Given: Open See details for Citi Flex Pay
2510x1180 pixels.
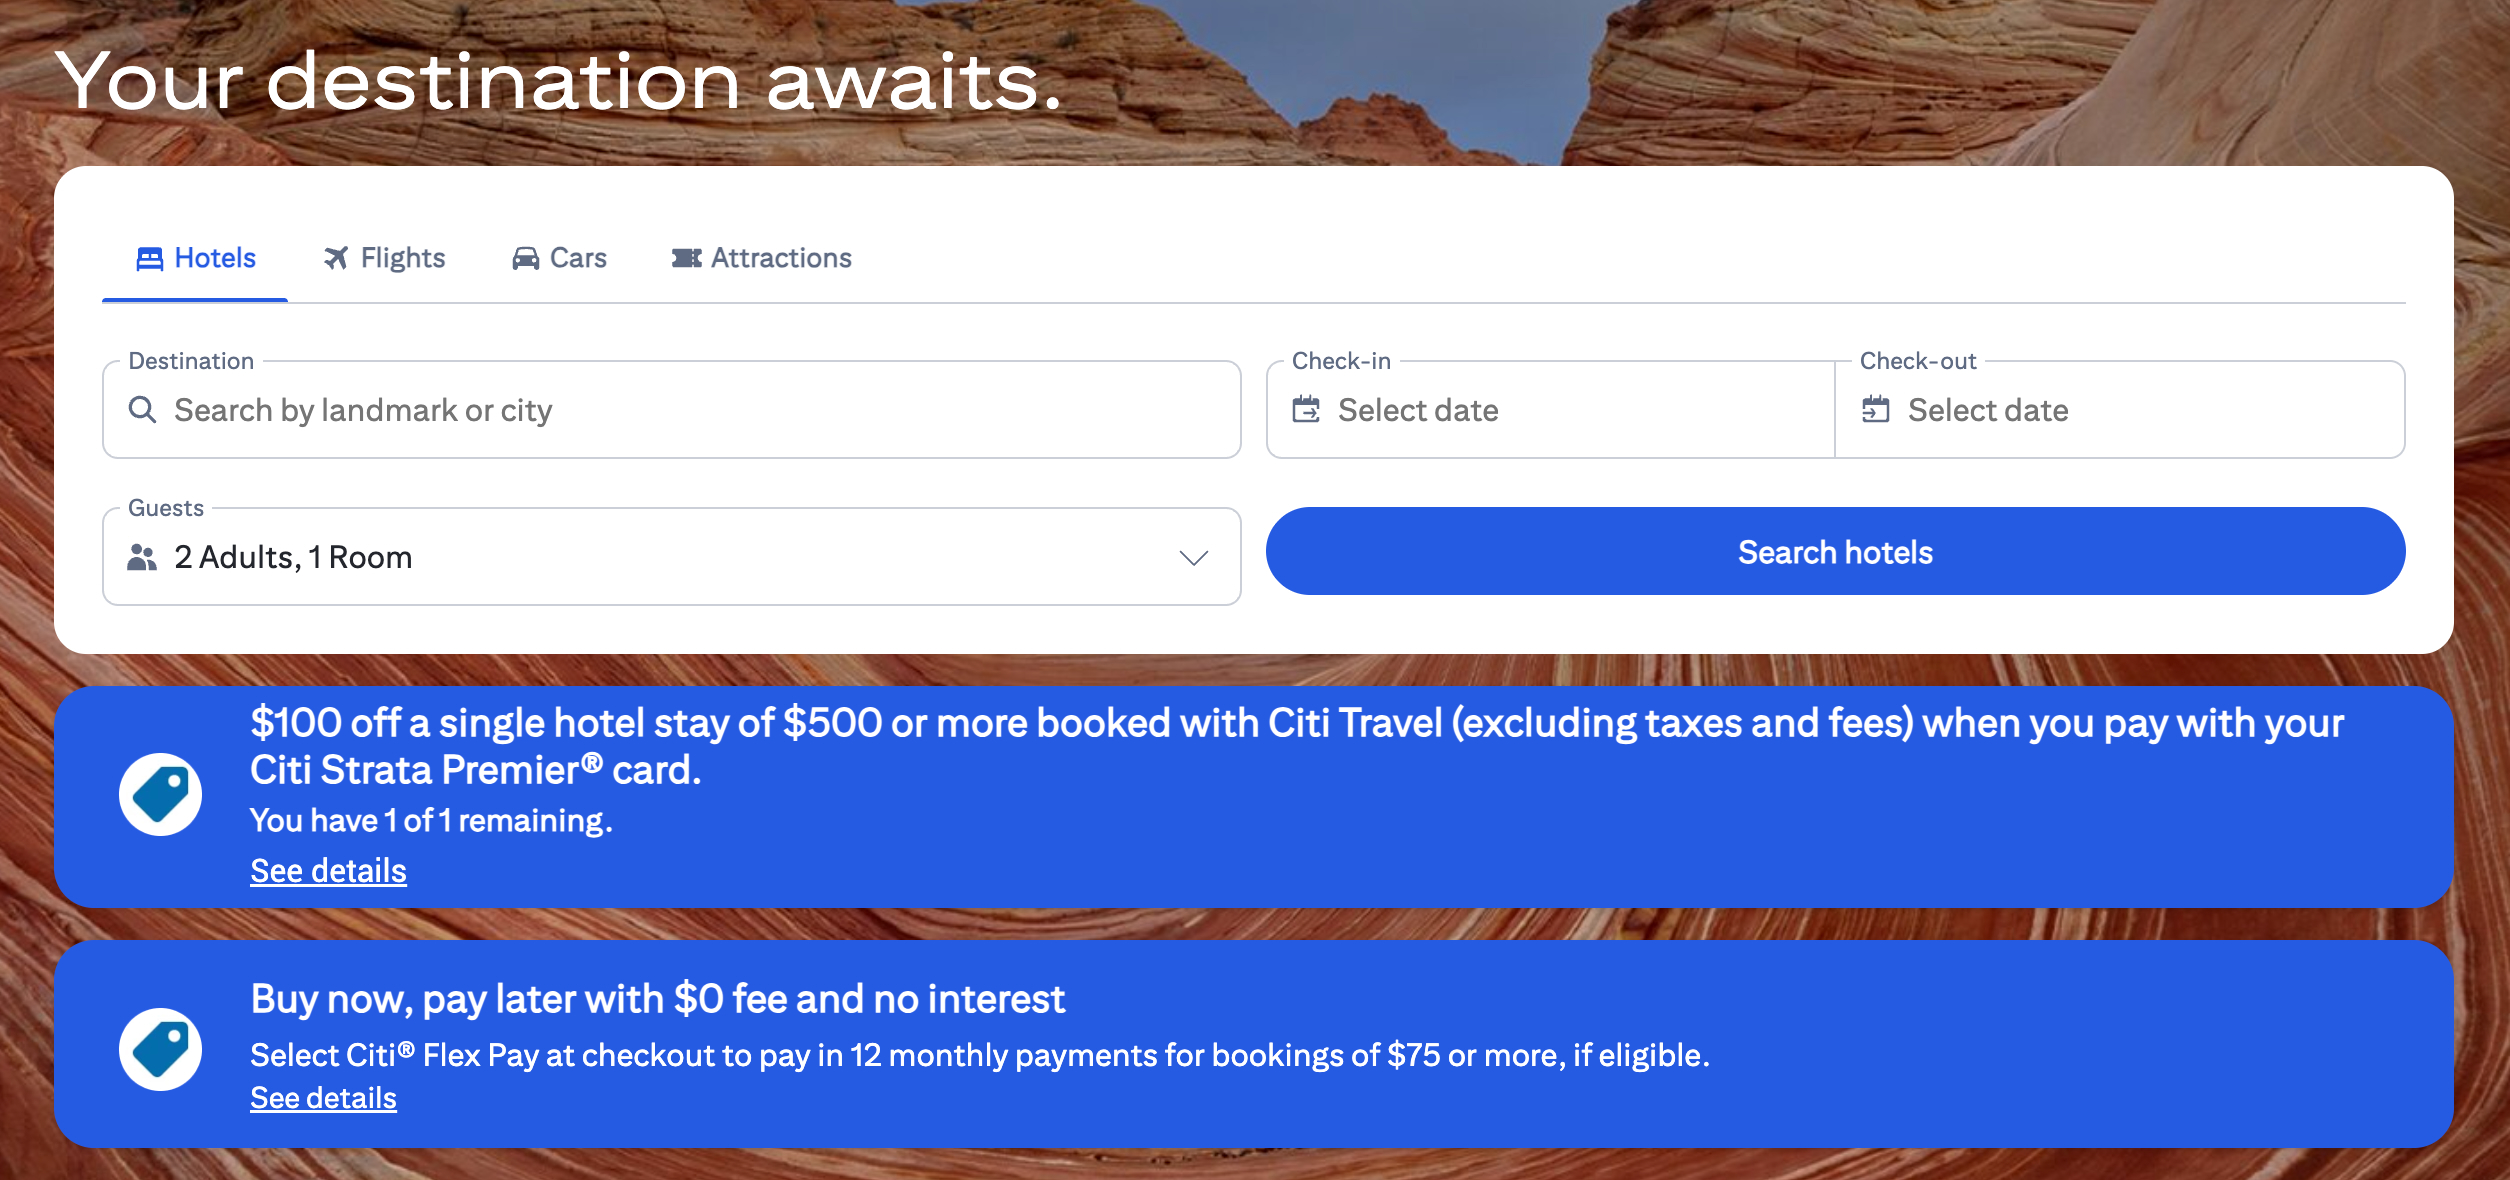Looking at the screenshot, I should click(323, 1097).
